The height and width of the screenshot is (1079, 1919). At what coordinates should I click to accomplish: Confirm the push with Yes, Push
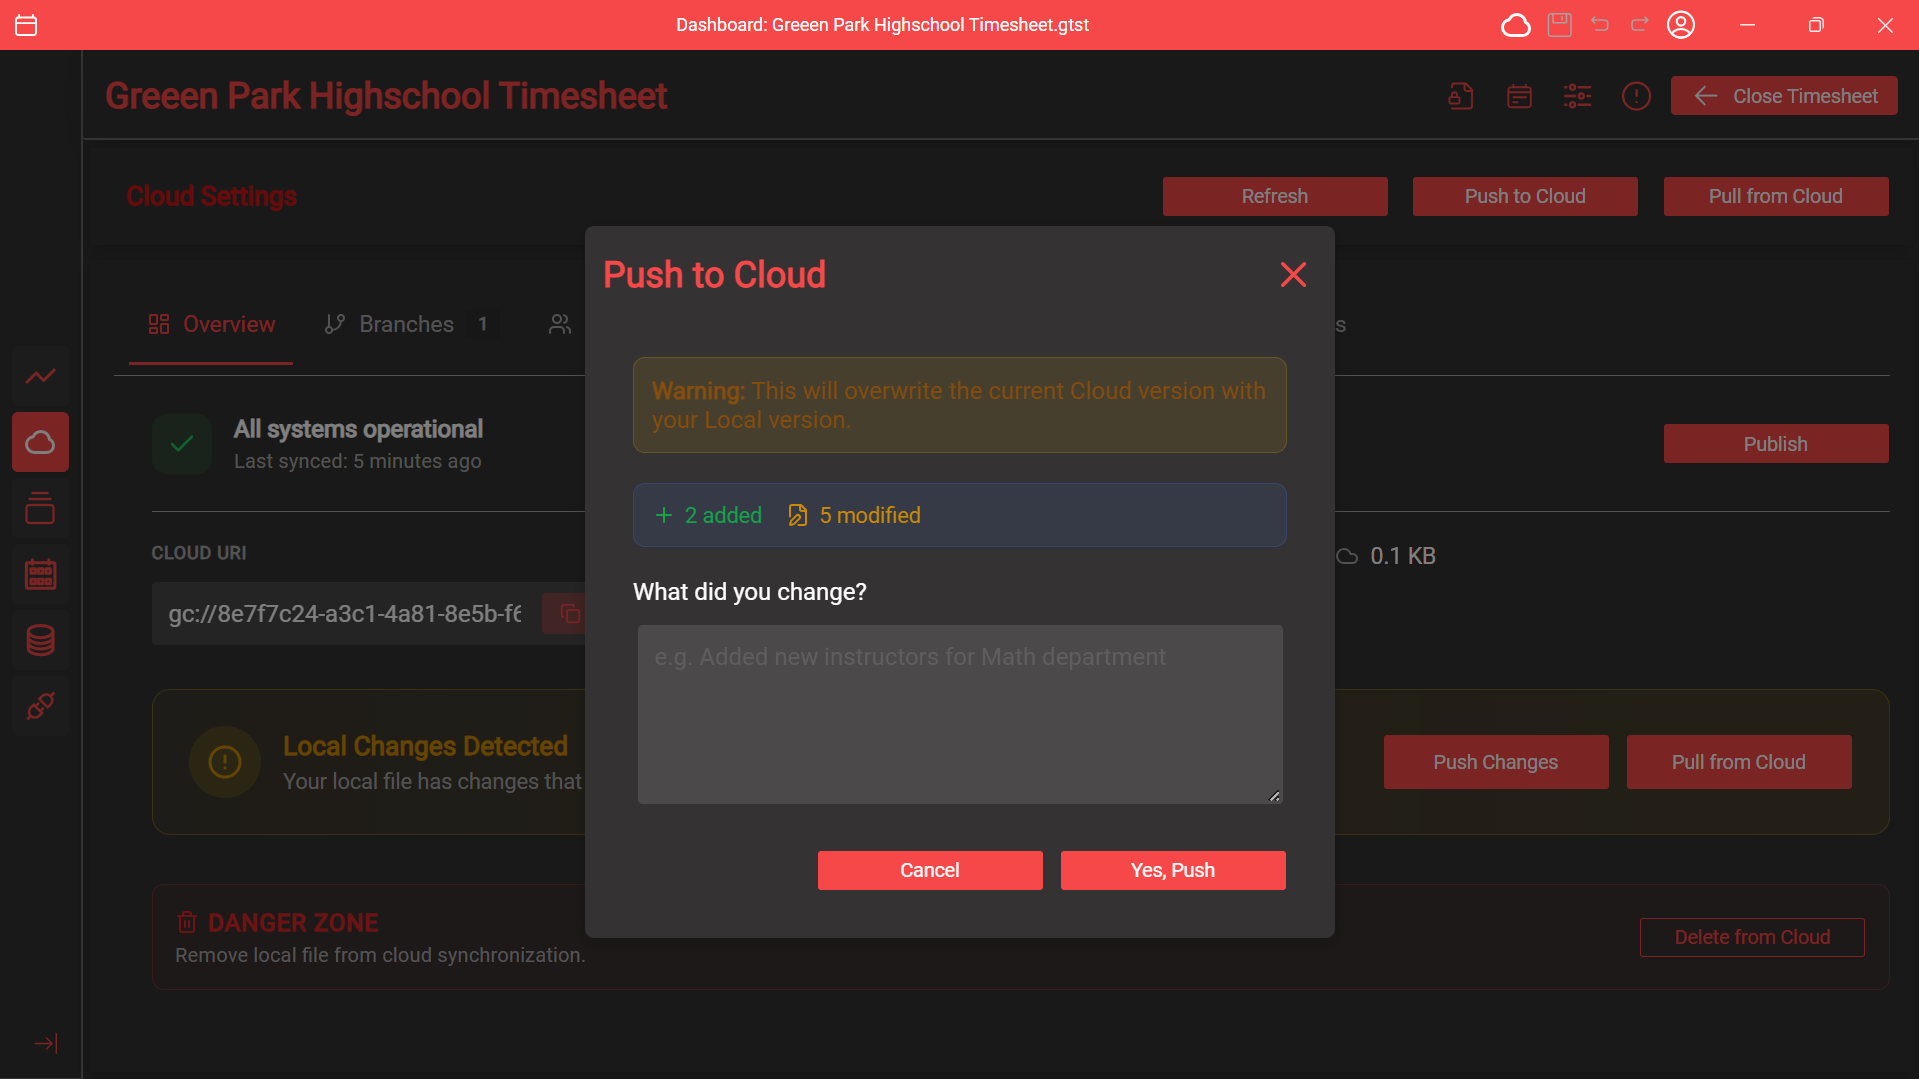1172,870
